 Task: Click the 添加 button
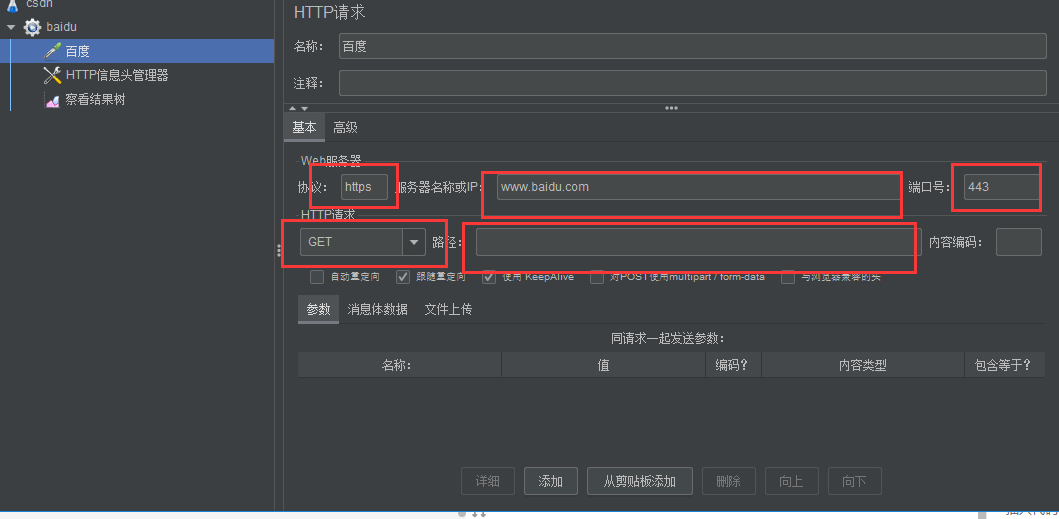pyautogui.click(x=551, y=481)
